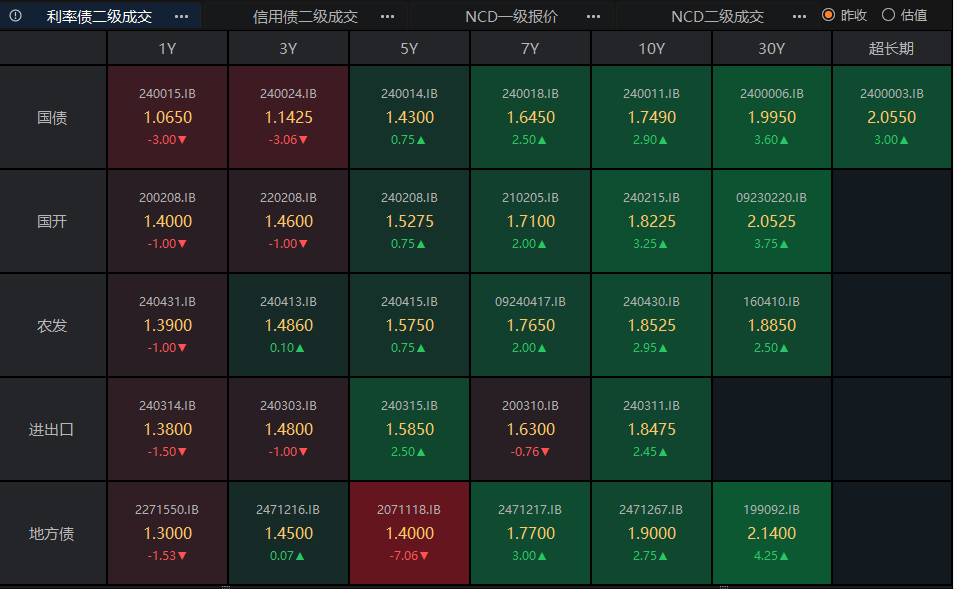Open the ellipsis menu next to NCD二级成交

click(x=799, y=16)
